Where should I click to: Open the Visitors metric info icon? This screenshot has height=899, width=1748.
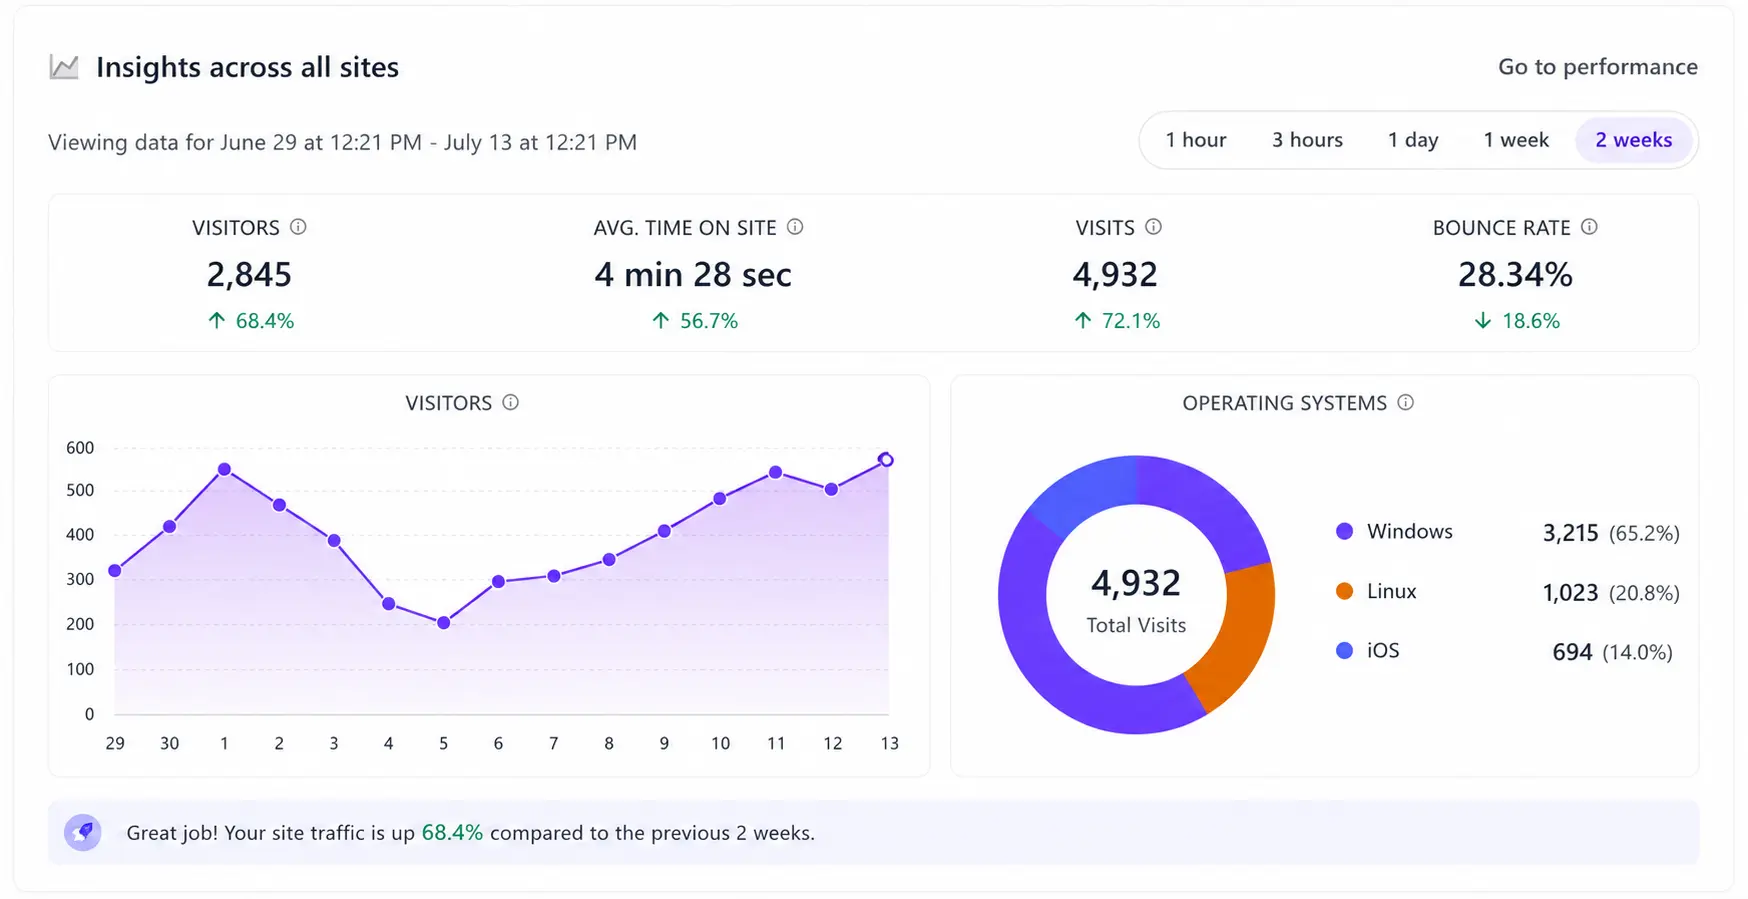click(x=298, y=227)
